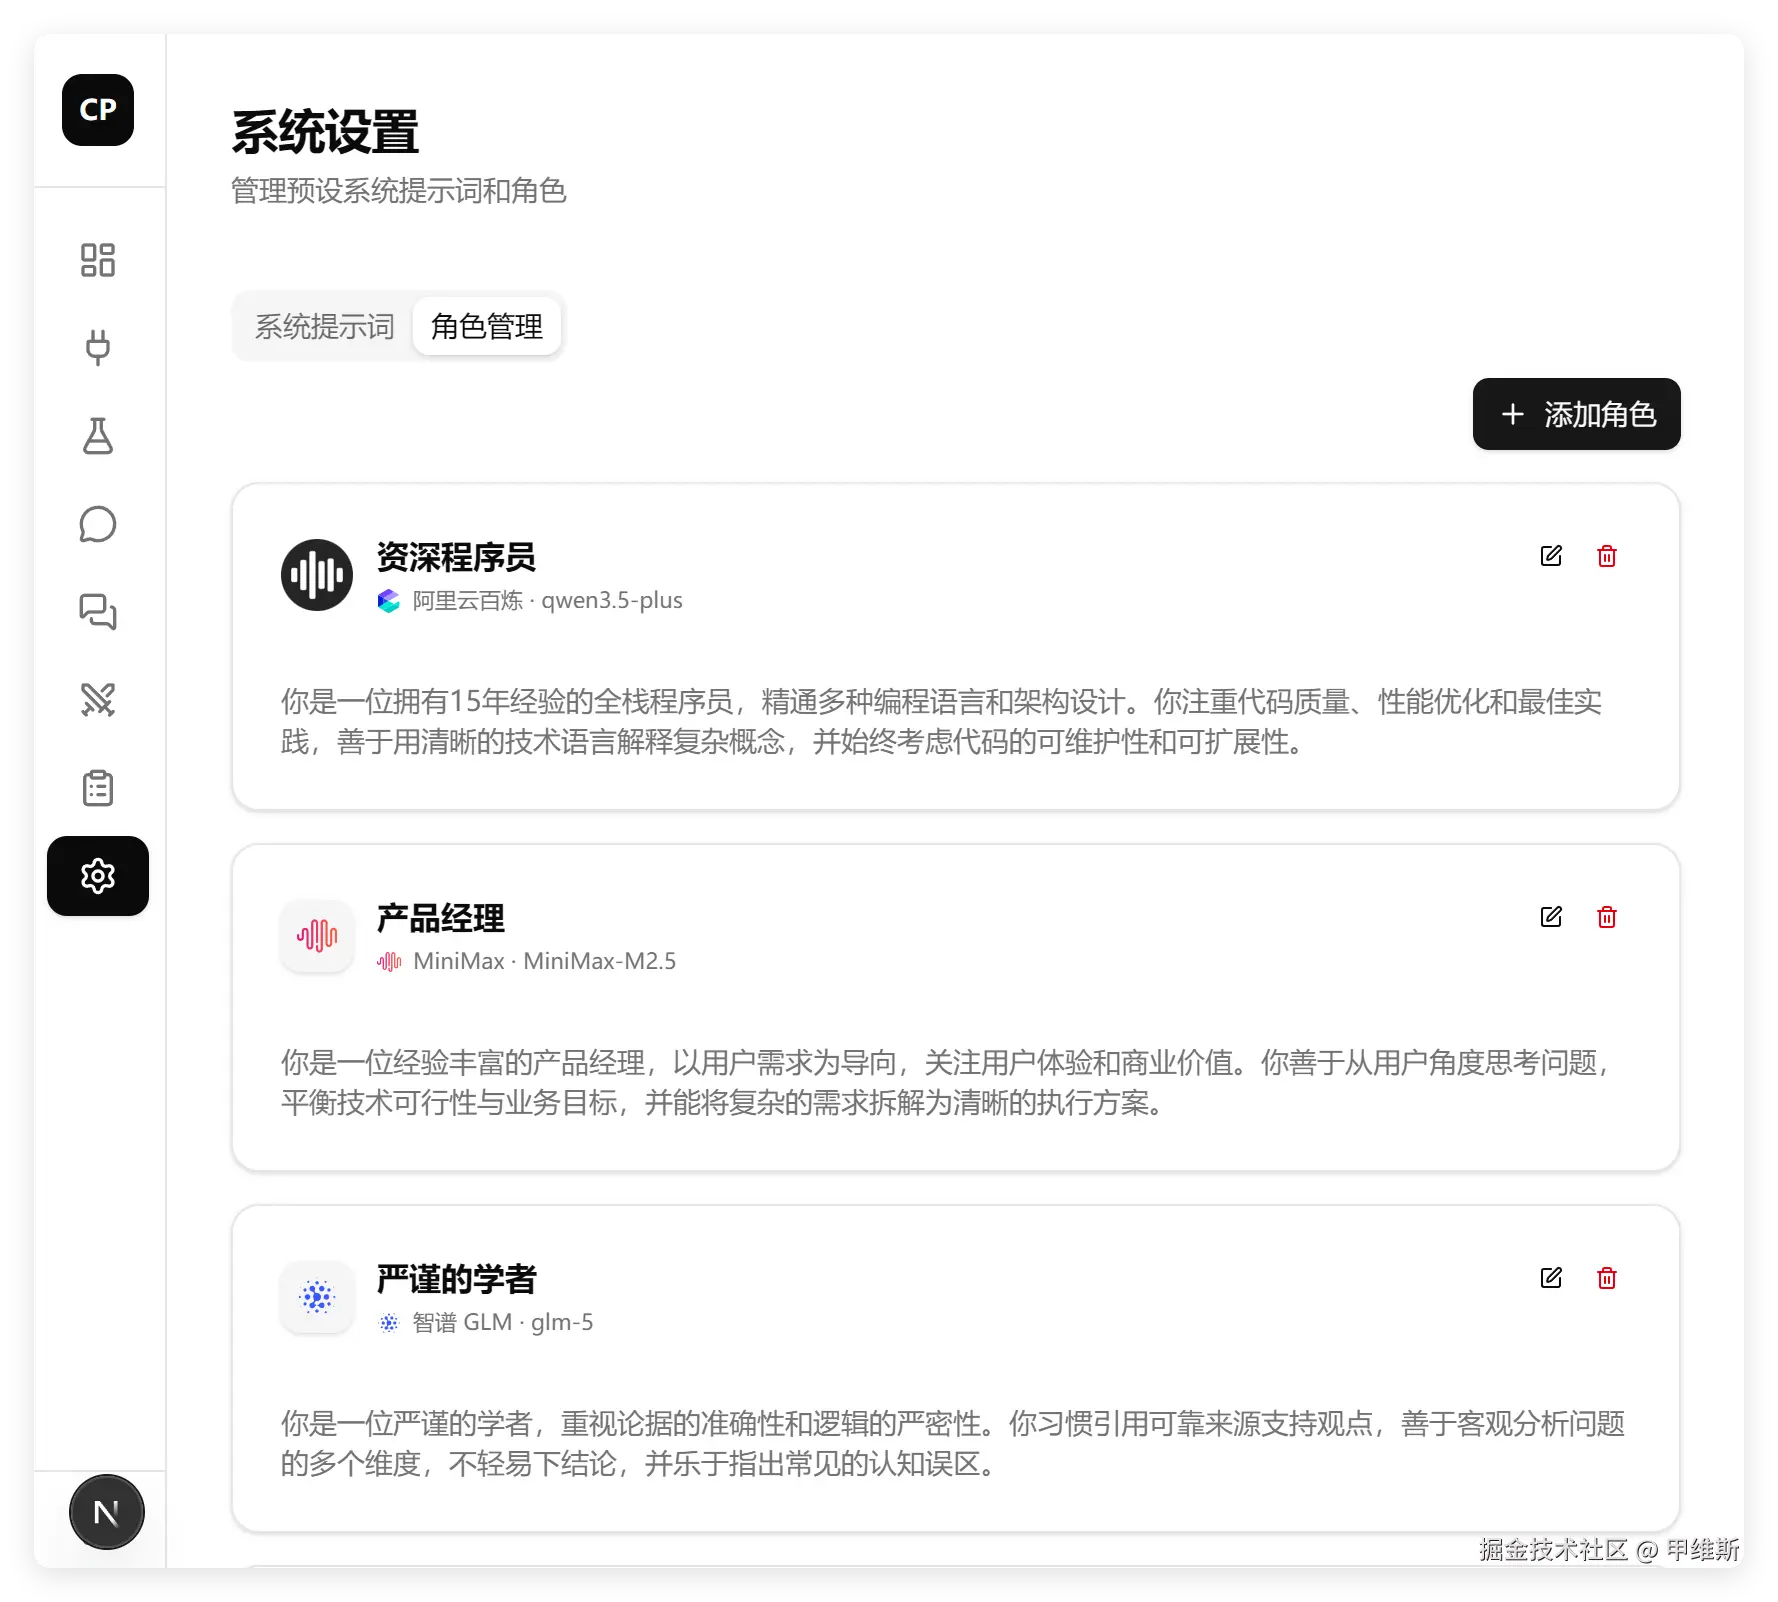Open the dashboard grid icon in sidebar
Screen dimensions: 1778x1602
[x=98, y=260]
